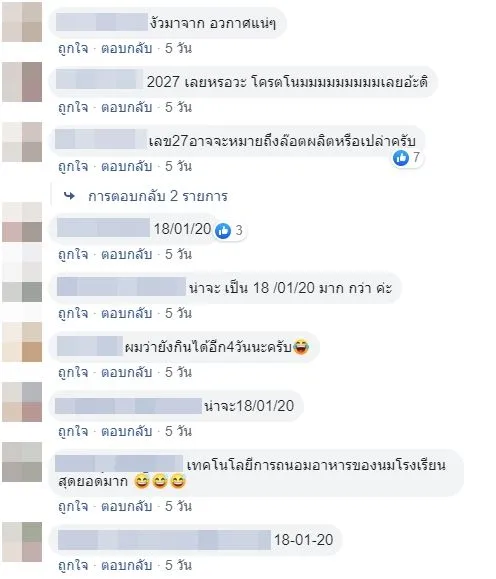The width and height of the screenshot is (496, 579).
Task: Click ตอบกลับ under the ผมว่ายังกินได้อีก4วัน comment
Action: (x=127, y=373)
